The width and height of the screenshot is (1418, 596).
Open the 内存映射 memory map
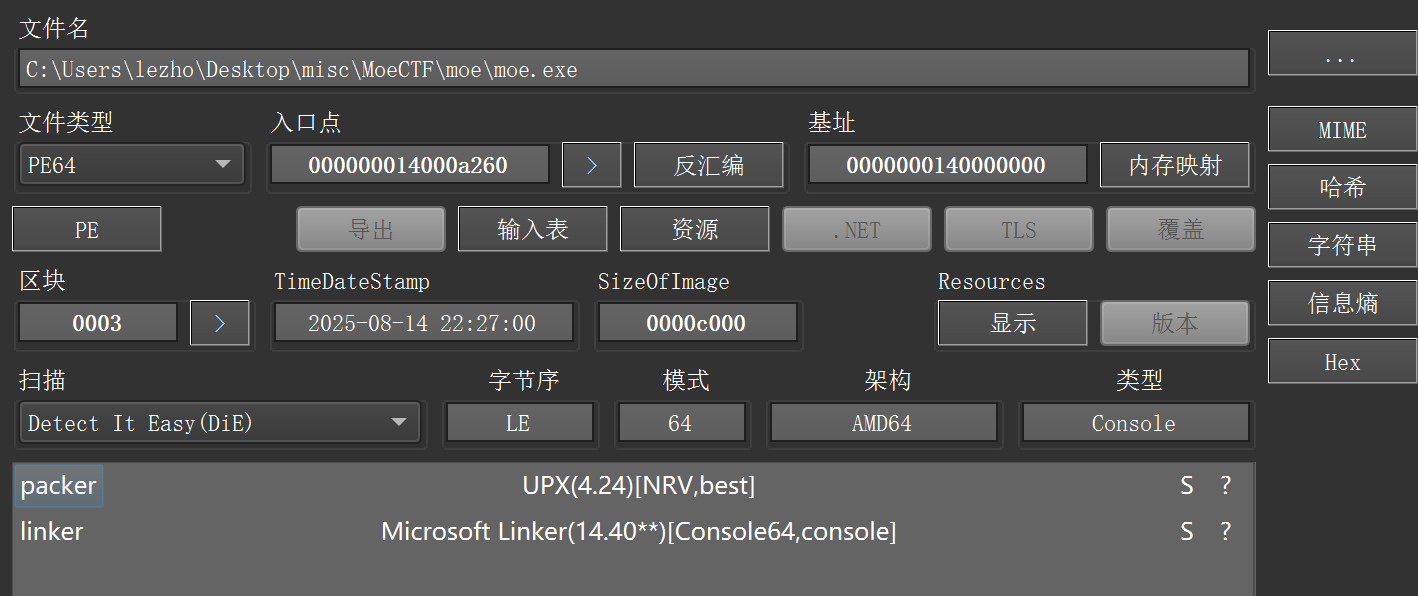(1174, 164)
